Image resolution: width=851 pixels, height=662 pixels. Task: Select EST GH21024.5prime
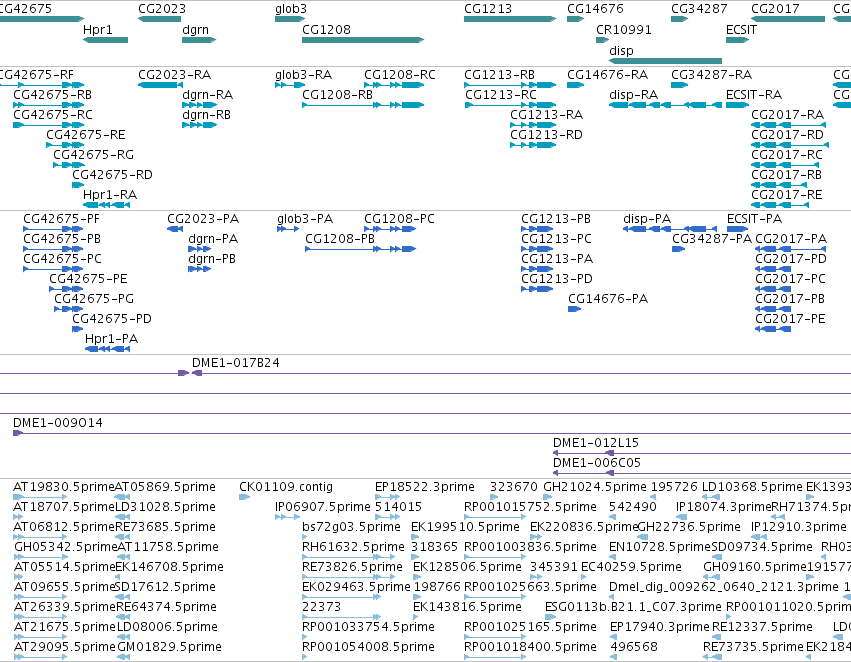595,487
